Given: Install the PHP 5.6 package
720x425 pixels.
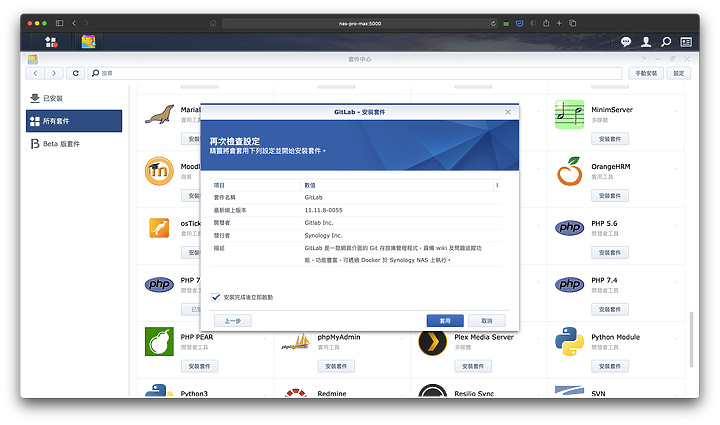Looking at the screenshot, I should pyautogui.click(x=610, y=252).
